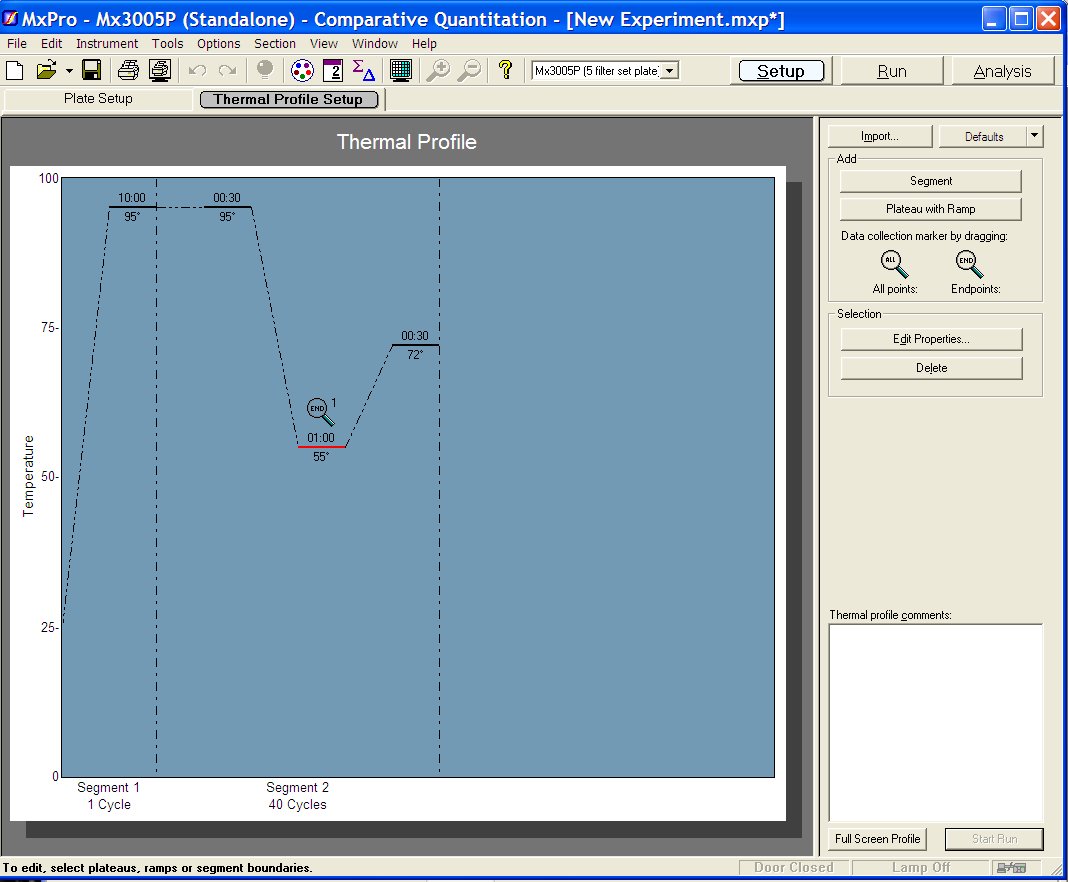This screenshot has width=1068, height=882.
Task: Open the filter set color wheel icon
Action: (x=301, y=70)
